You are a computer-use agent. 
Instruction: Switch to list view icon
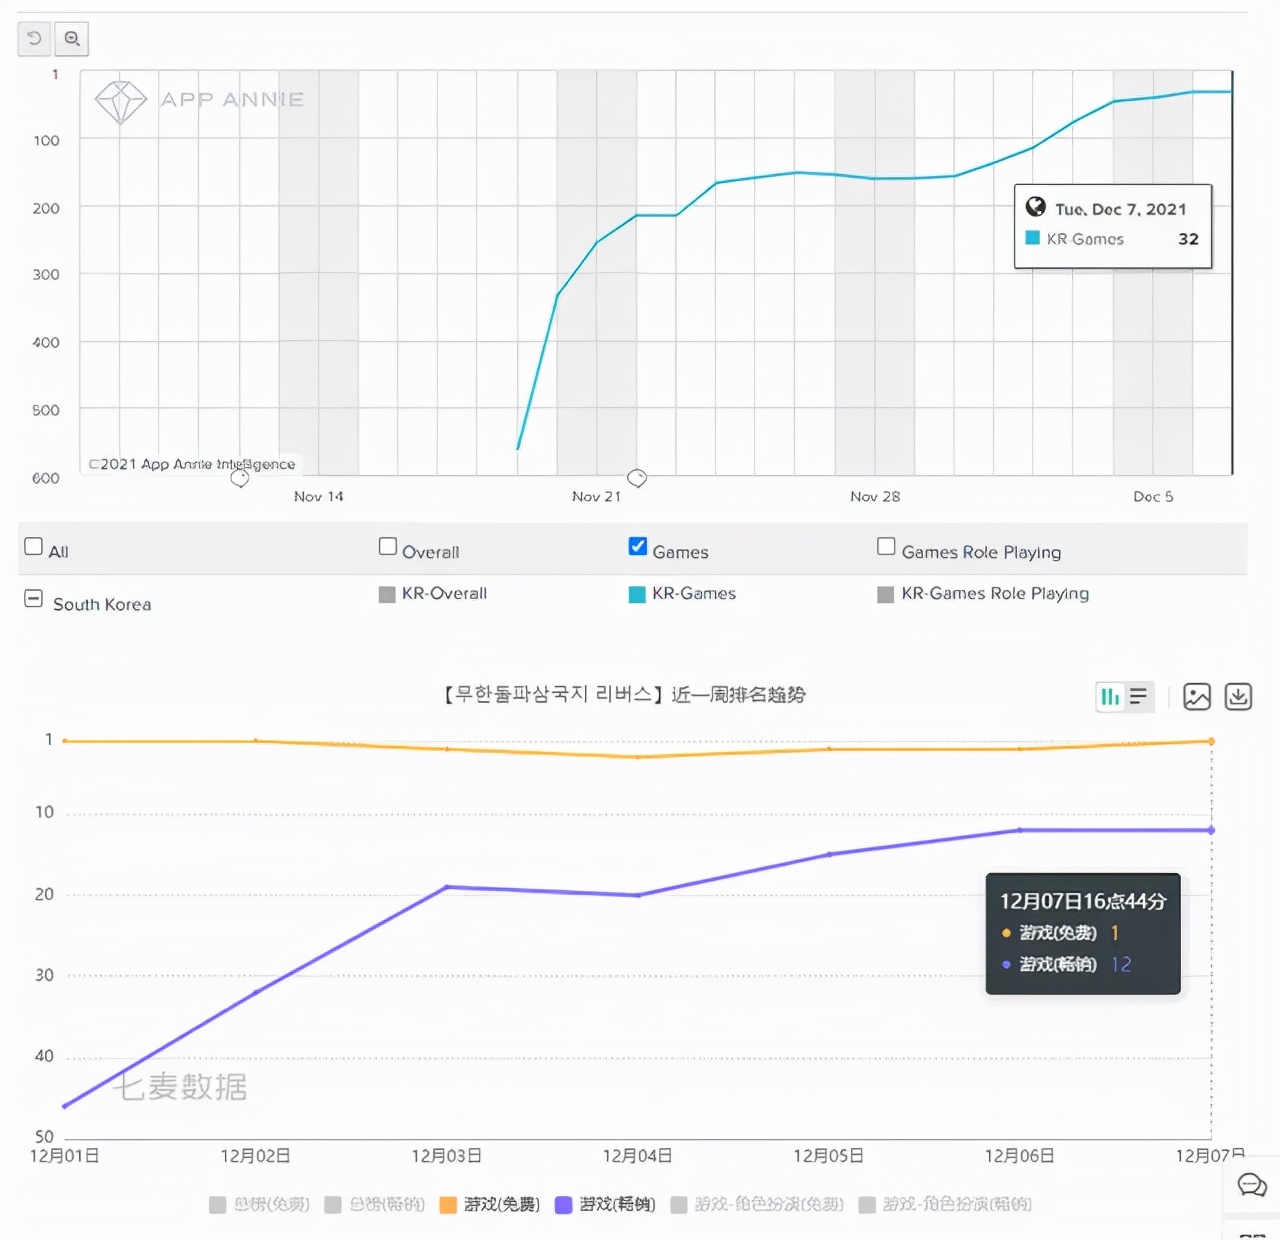tap(1139, 697)
